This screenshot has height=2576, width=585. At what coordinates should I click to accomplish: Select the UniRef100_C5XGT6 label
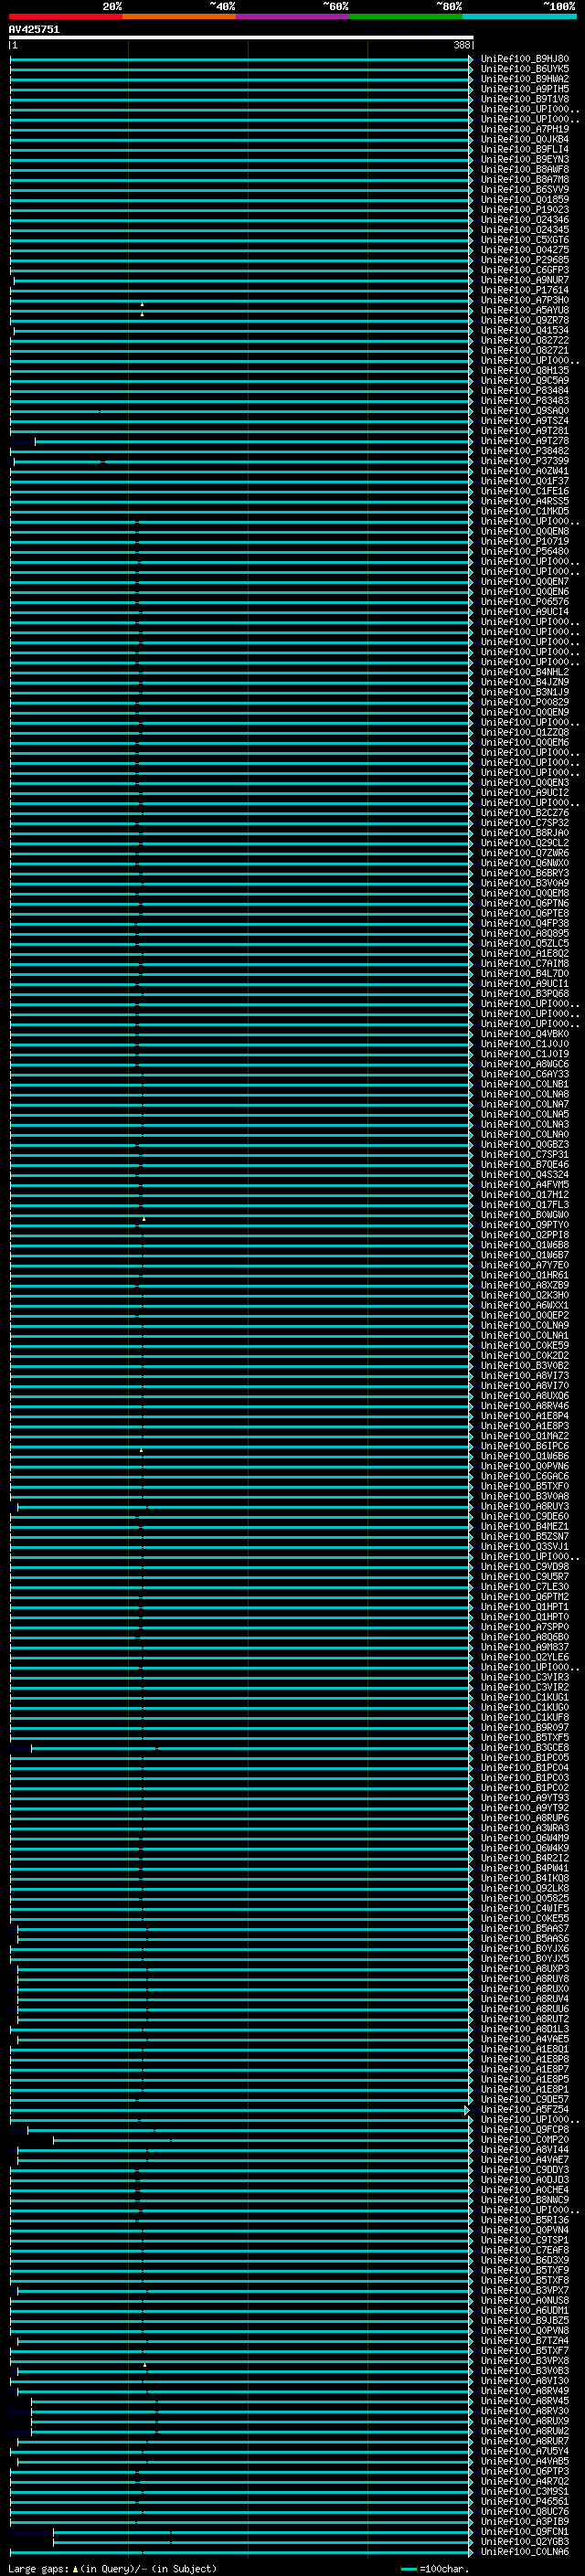[x=525, y=240]
